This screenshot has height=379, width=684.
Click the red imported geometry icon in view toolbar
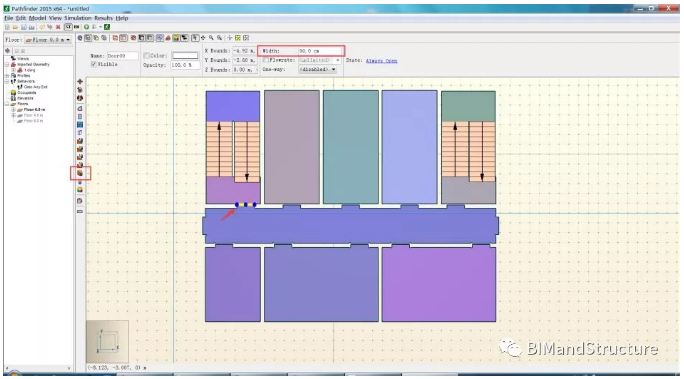pos(168,38)
